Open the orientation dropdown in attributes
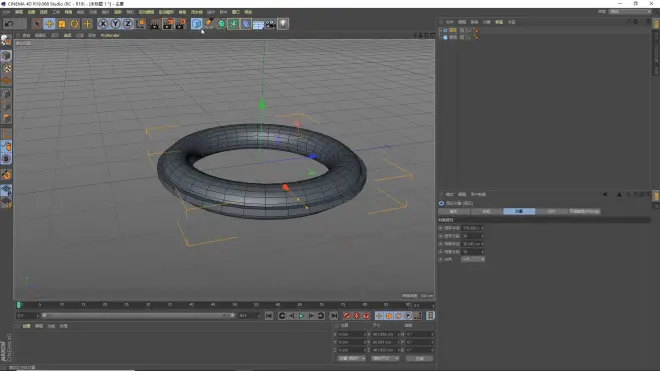The height and width of the screenshot is (371, 660). 473,259
